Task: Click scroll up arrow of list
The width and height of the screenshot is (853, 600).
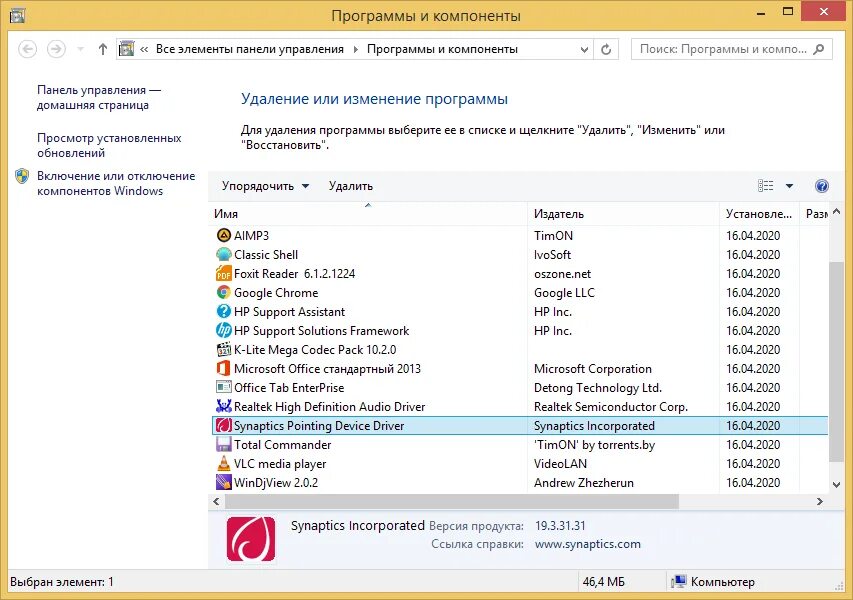Action: click(836, 211)
